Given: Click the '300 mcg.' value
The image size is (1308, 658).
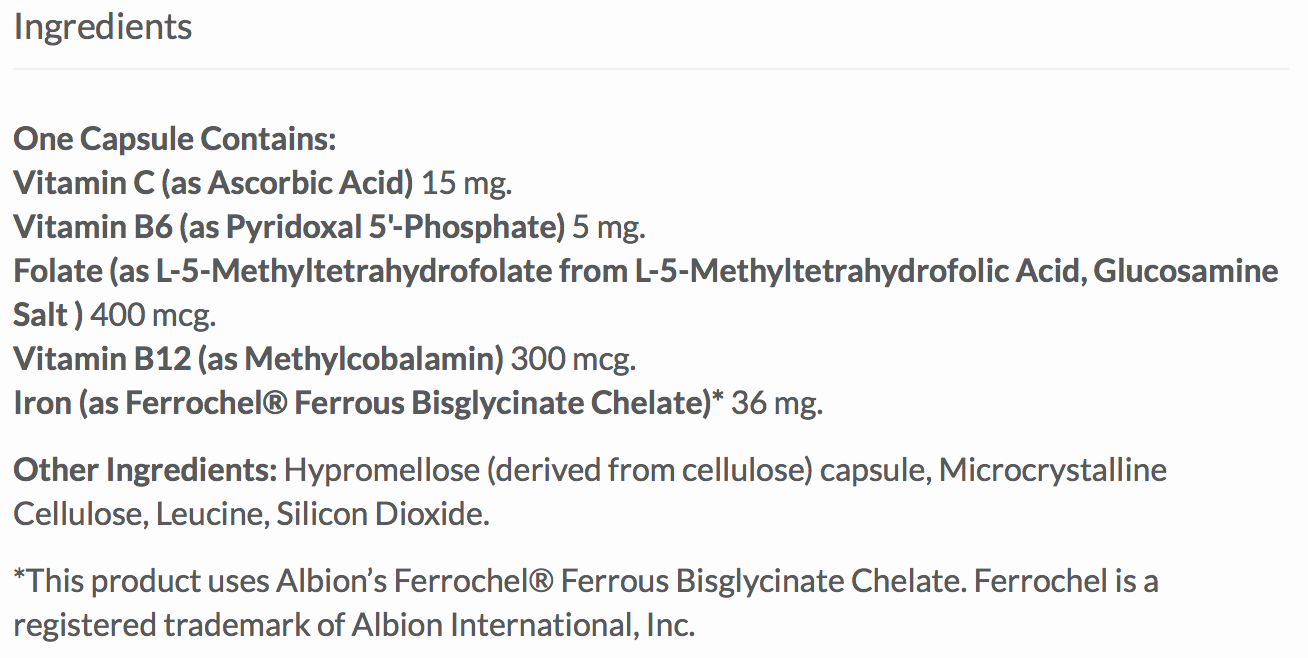Looking at the screenshot, I should 573,359.
